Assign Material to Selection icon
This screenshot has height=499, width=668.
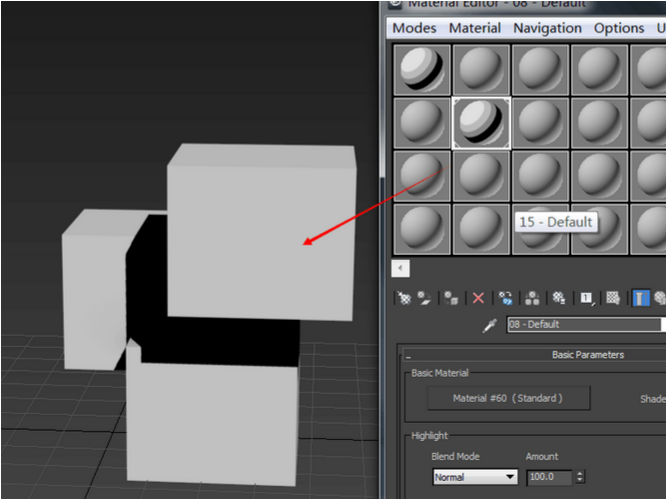coord(452,298)
